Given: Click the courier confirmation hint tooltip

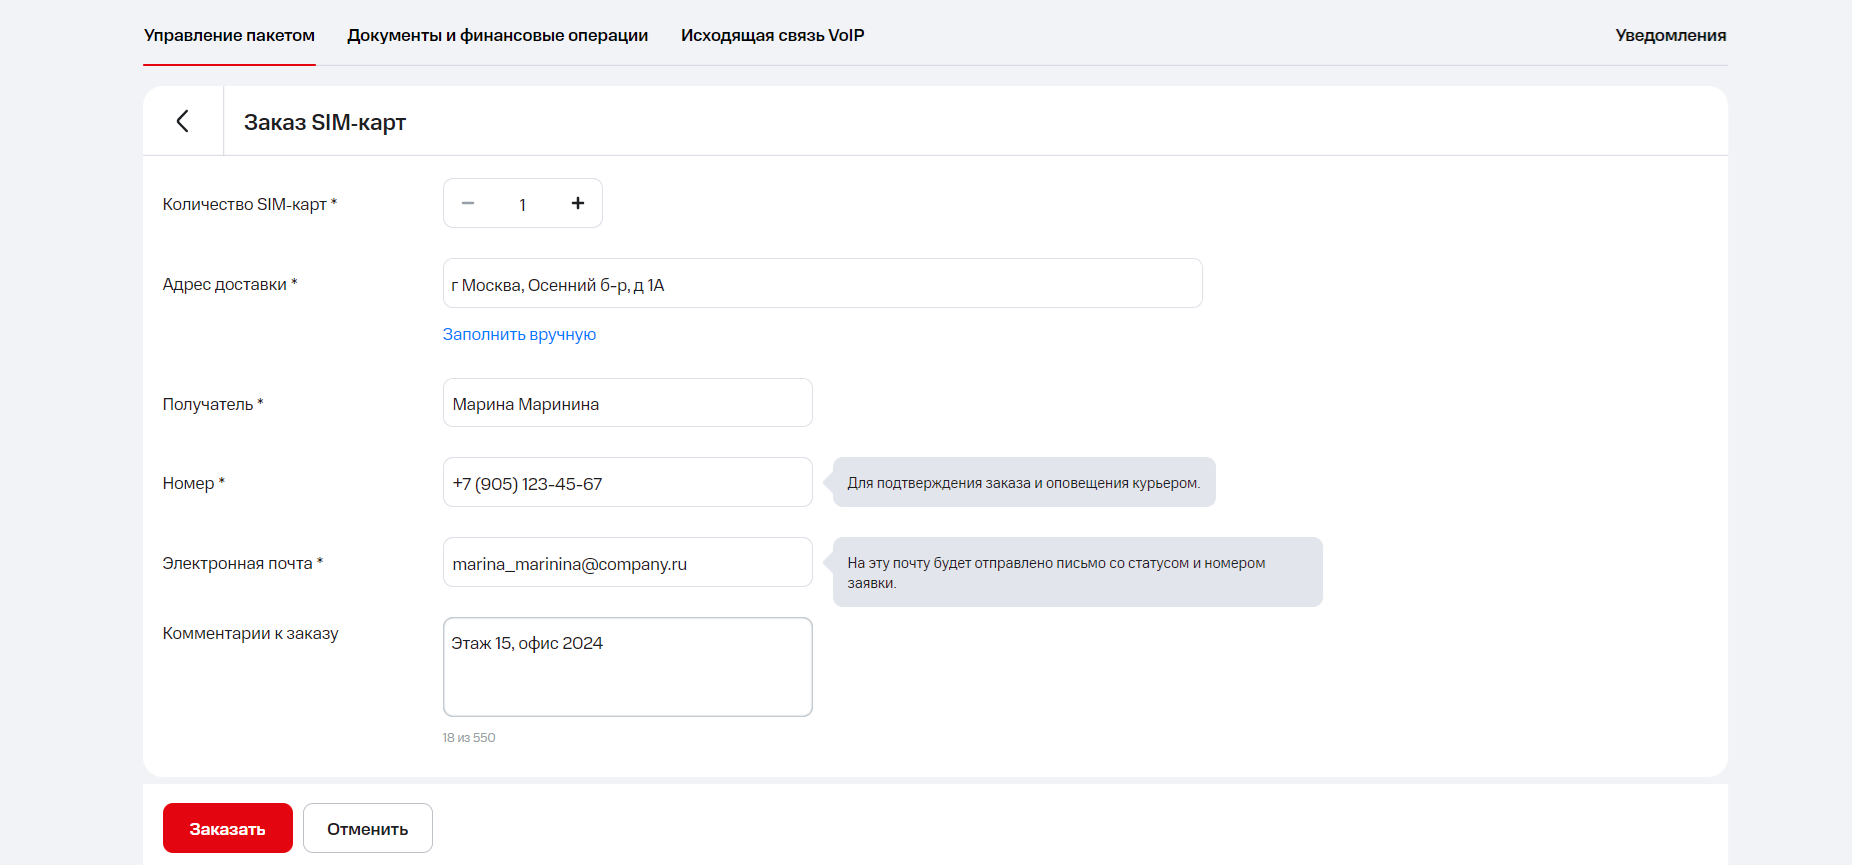Looking at the screenshot, I should tap(1023, 483).
